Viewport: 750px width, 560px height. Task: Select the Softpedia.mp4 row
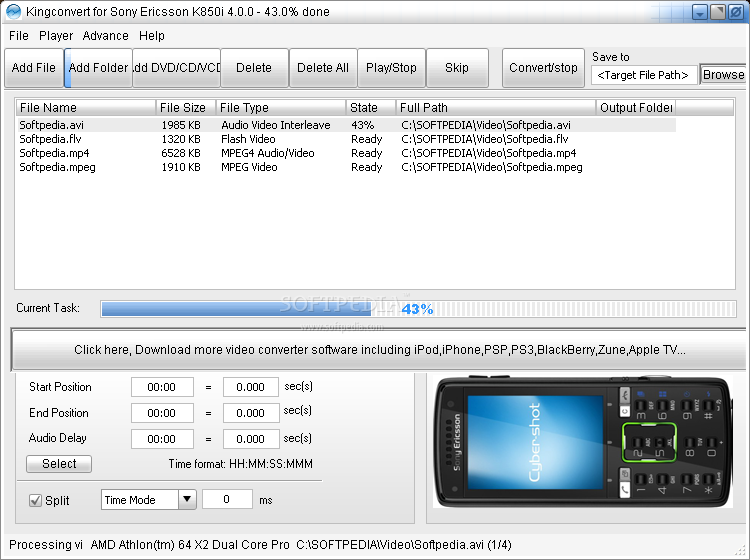(x=346, y=153)
